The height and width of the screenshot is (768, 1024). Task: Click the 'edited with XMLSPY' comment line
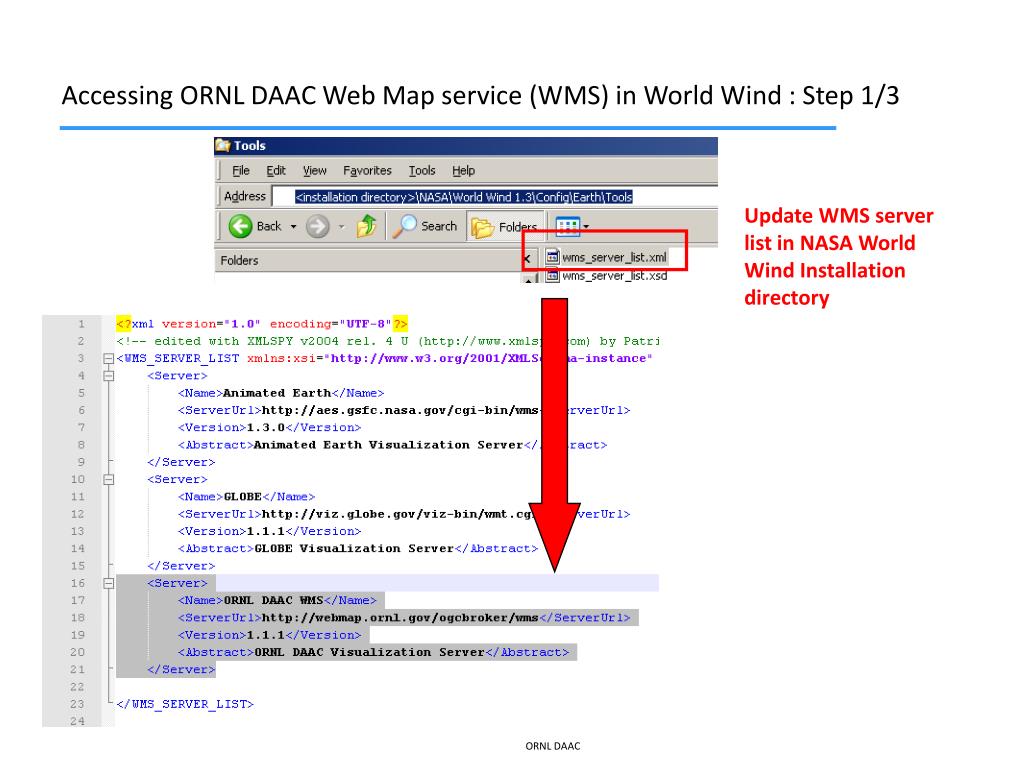[388, 341]
